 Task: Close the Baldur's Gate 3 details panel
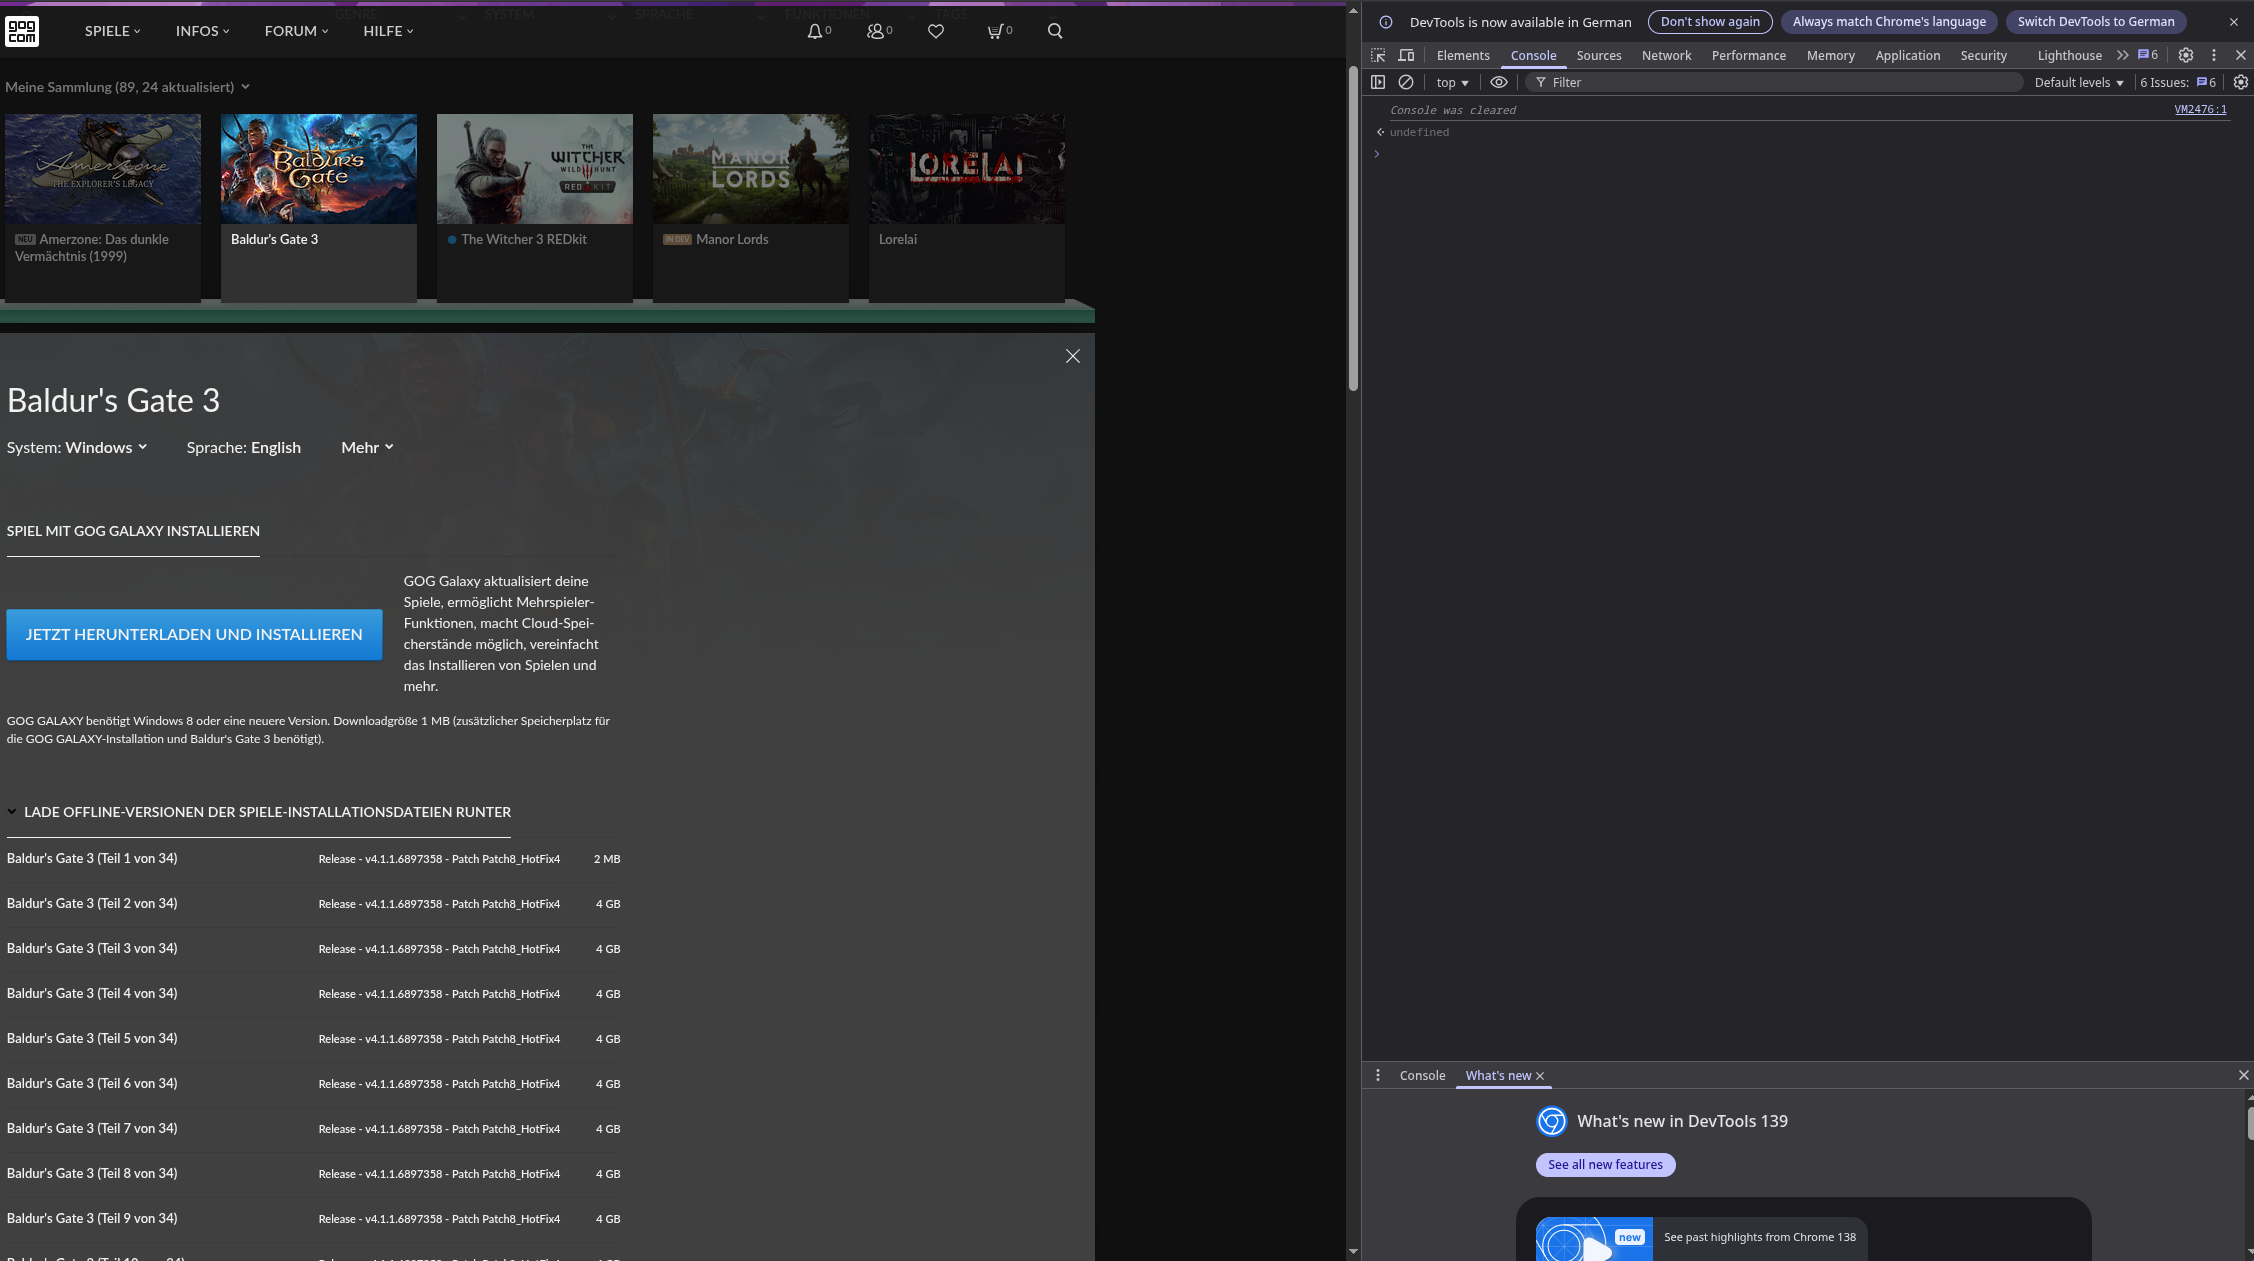tap(1073, 356)
